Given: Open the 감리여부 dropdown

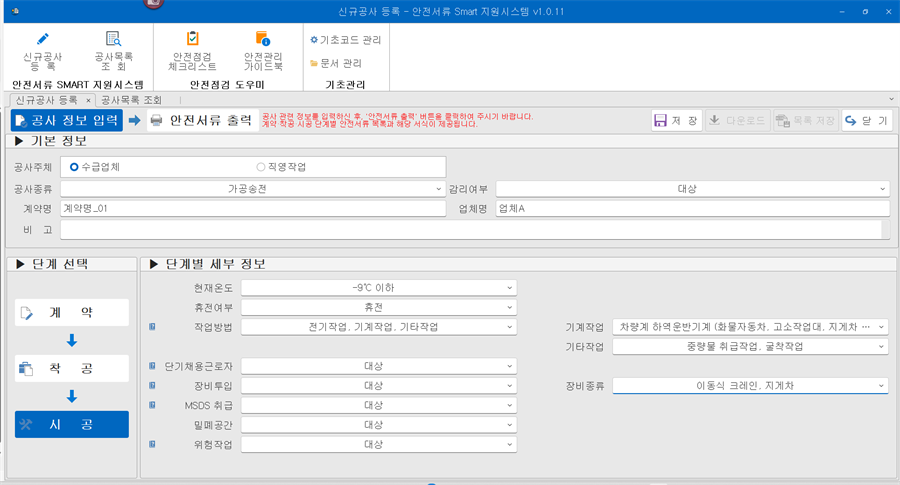Looking at the screenshot, I should [x=693, y=189].
